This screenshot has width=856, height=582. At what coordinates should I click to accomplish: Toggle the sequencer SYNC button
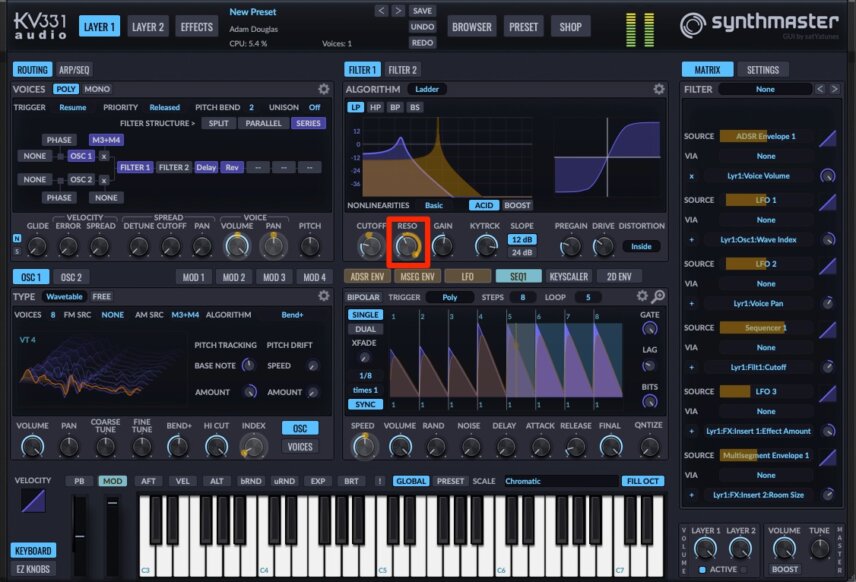click(x=365, y=405)
